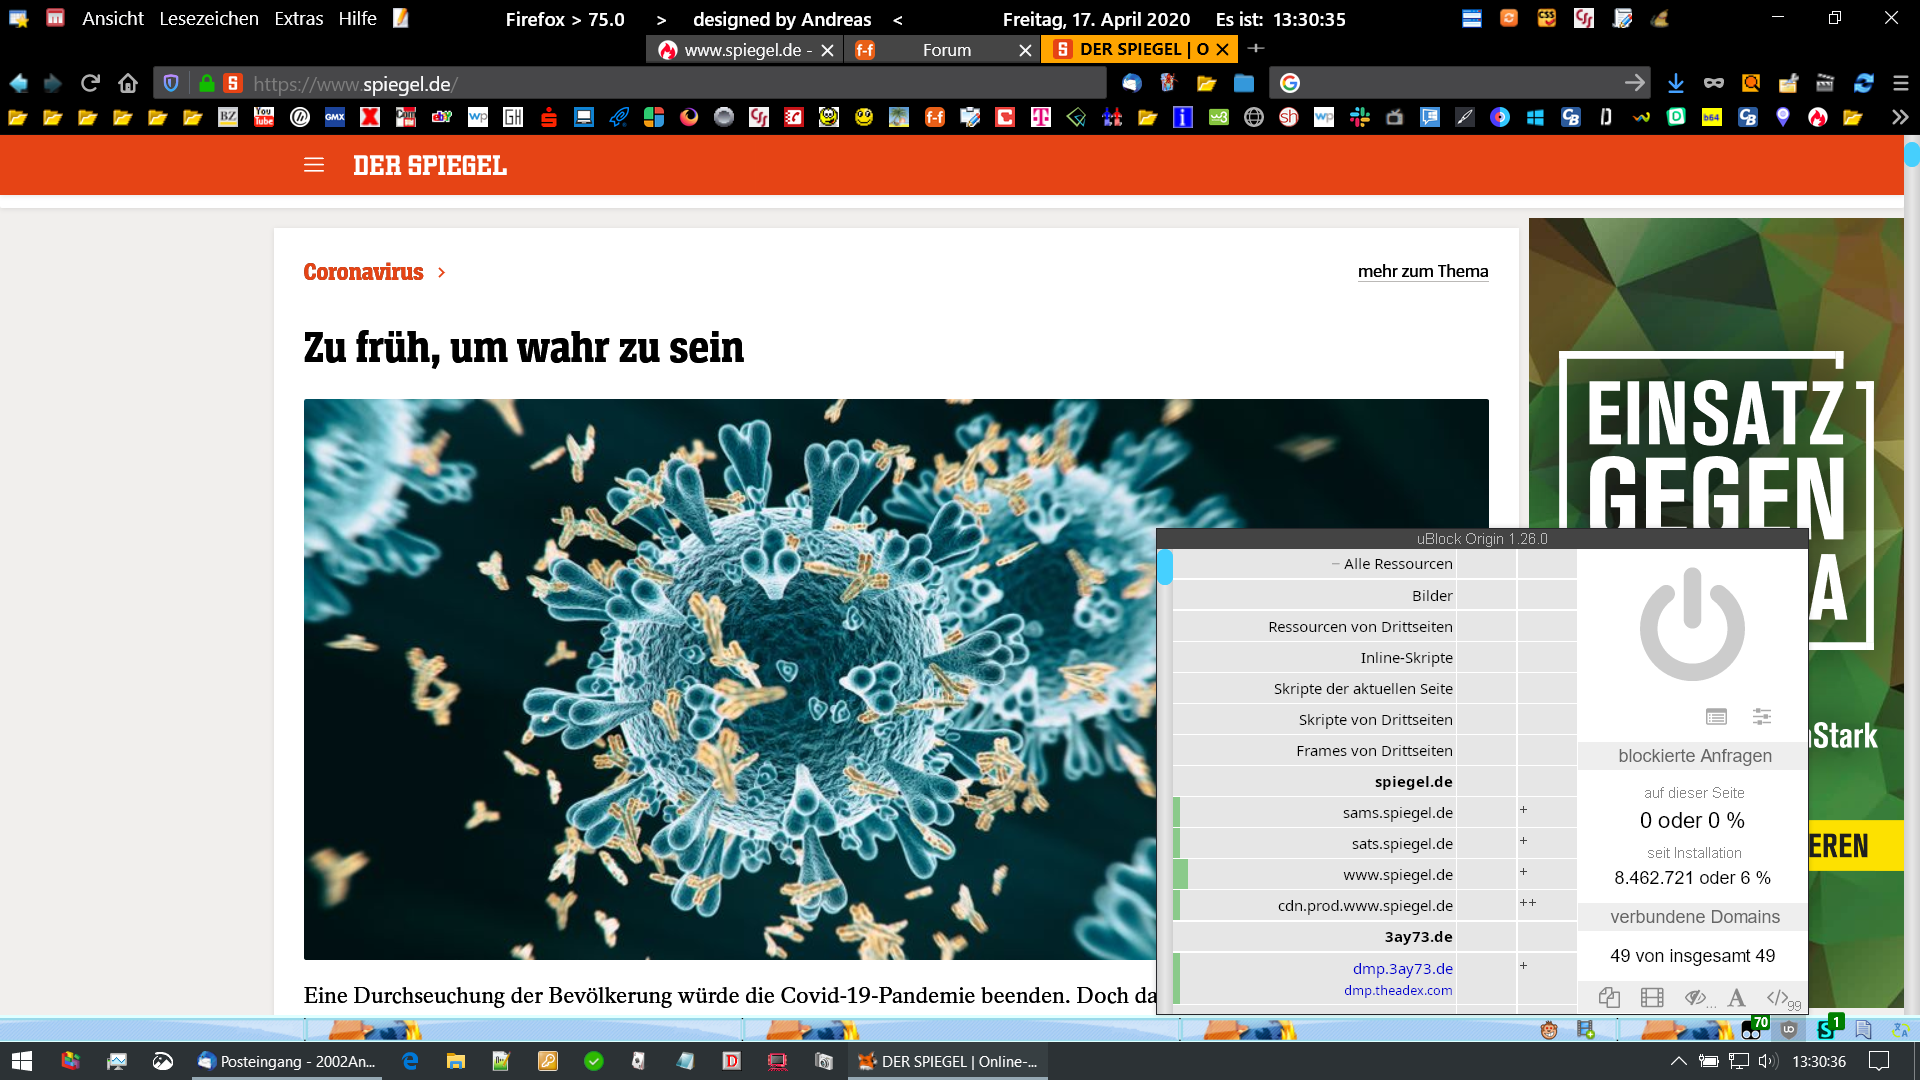The height and width of the screenshot is (1080, 1920).
Task: Open uBlock dashboard via sliders icon
Action: pyautogui.click(x=1762, y=716)
